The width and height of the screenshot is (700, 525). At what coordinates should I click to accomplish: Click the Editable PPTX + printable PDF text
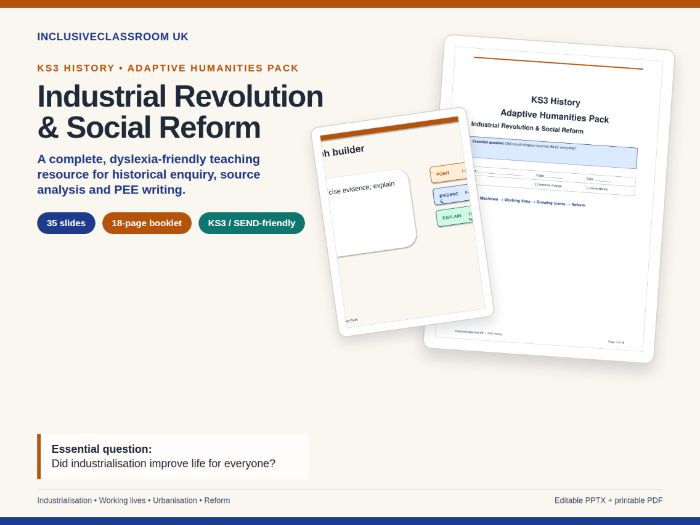click(608, 500)
